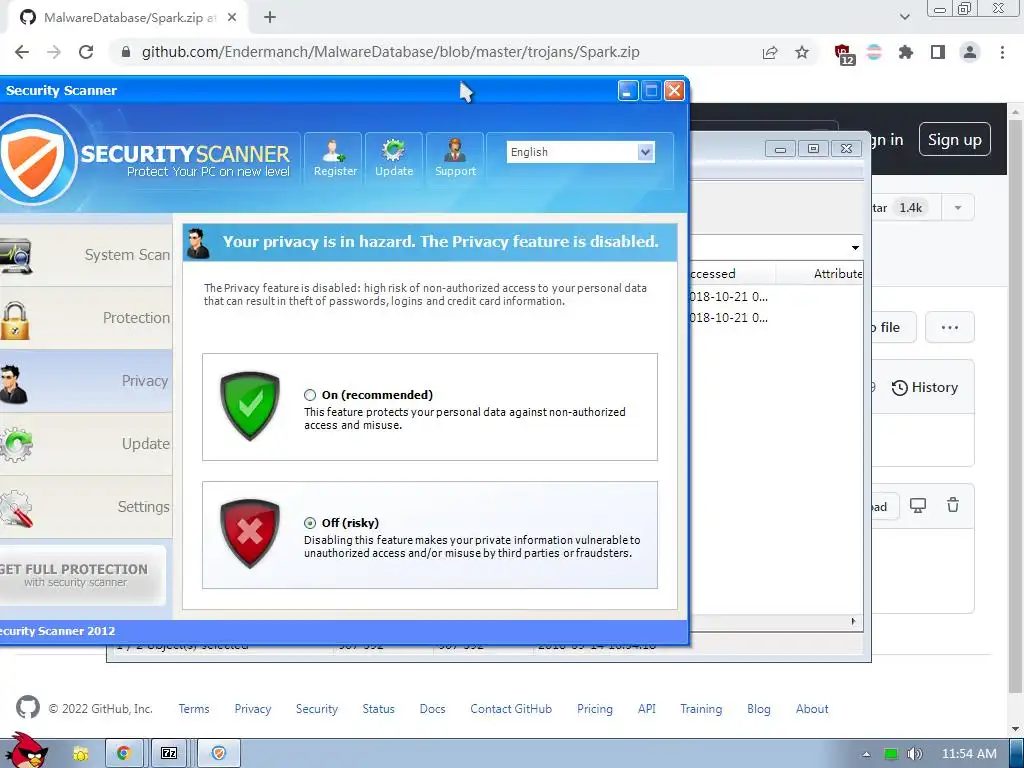Select Protection in sidebar

click(x=86, y=318)
